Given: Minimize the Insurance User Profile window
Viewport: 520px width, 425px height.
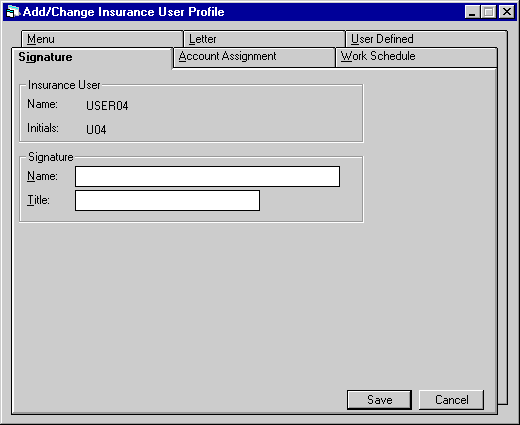Looking at the screenshot, I should pyautogui.click(x=472, y=12).
